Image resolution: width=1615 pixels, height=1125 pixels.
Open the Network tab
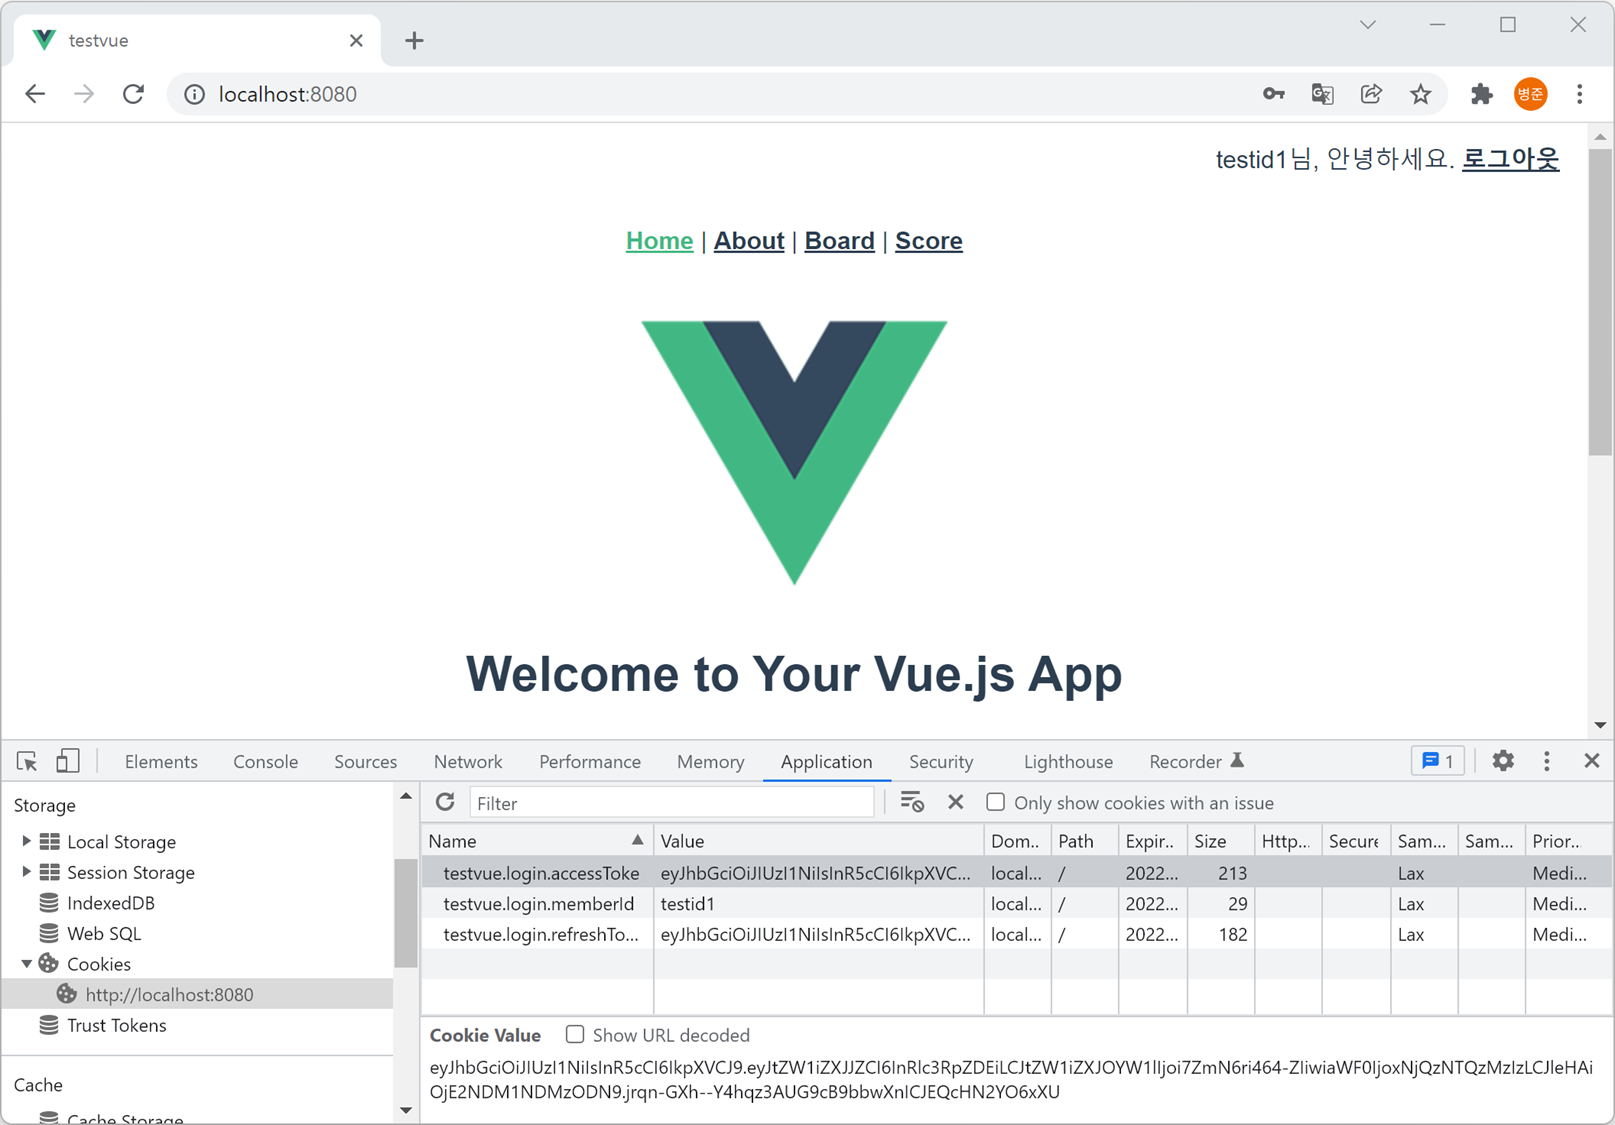tap(468, 761)
